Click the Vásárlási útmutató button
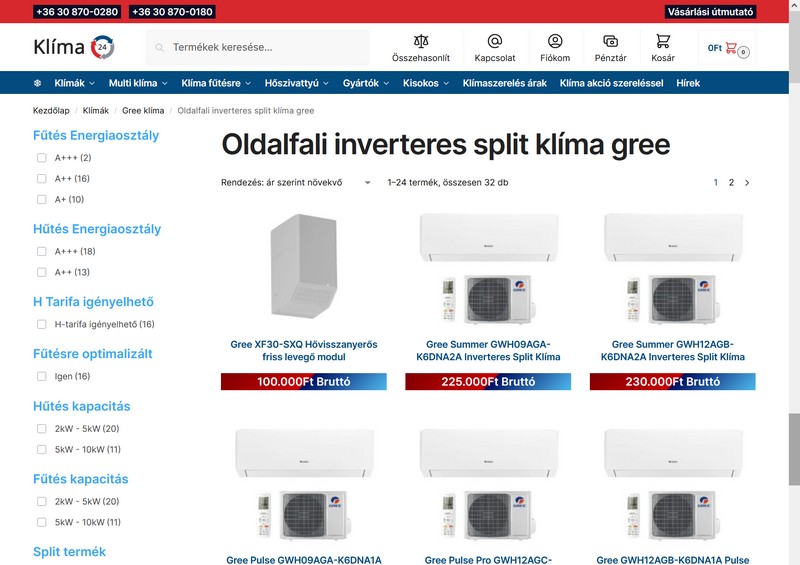This screenshot has width=800, height=565. pyautogui.click(x=710, y=12)
